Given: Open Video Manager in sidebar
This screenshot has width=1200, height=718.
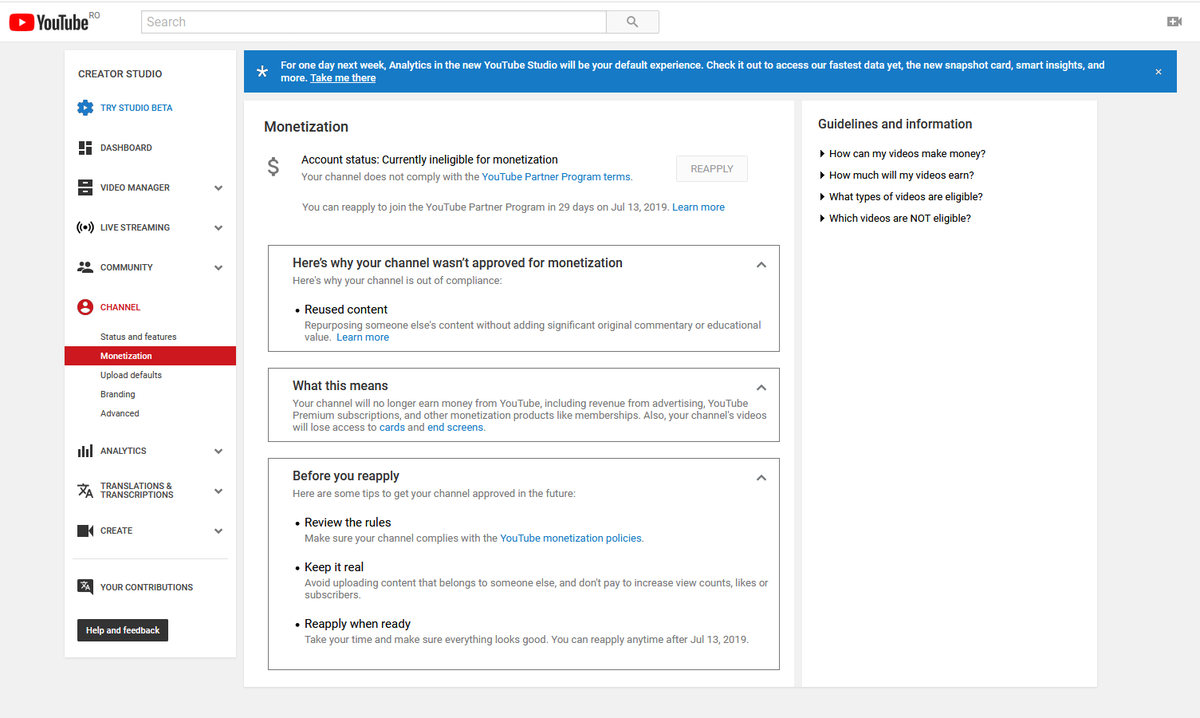Looking at the screenshot, I should point(135,188).
